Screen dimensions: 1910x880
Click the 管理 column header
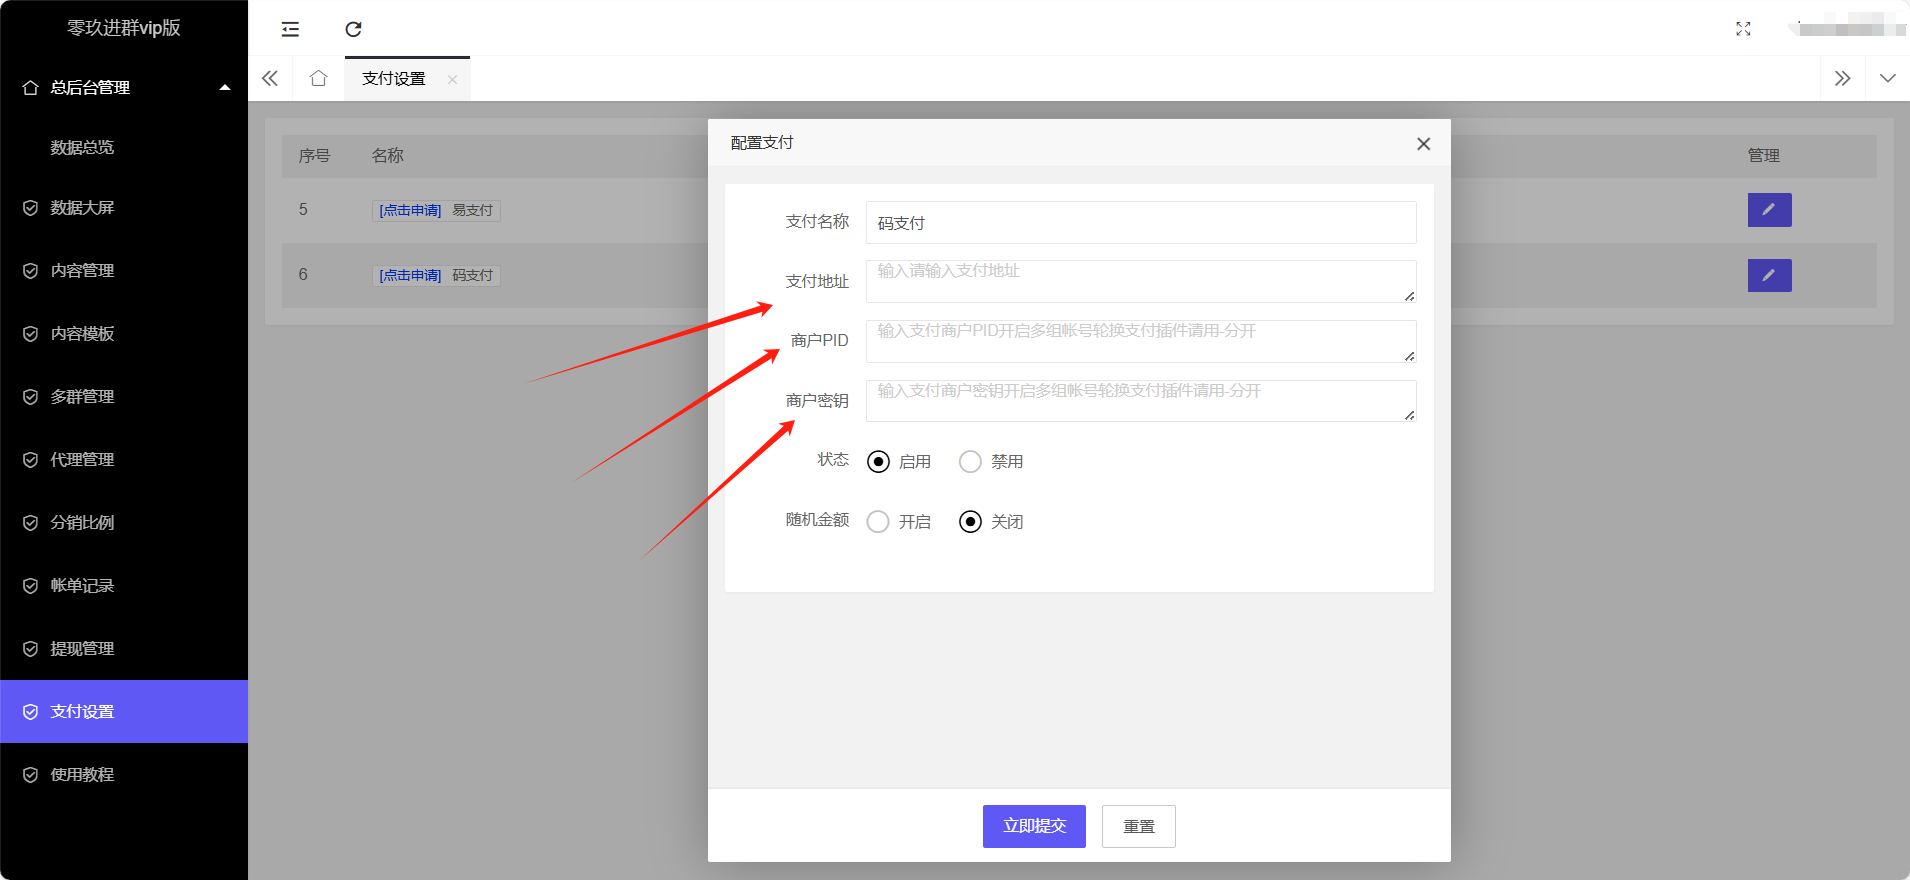point(1763,156)
